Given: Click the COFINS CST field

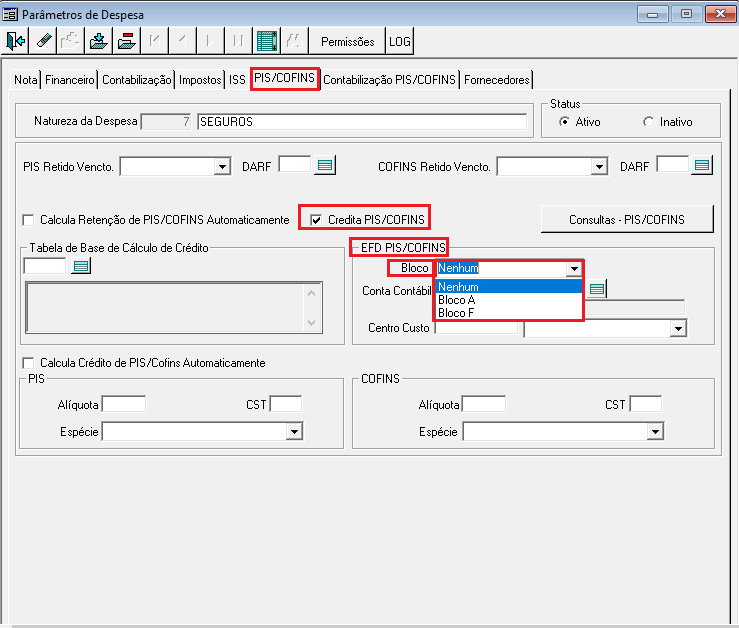Looking at the screenshot, I should click(646, 404).
